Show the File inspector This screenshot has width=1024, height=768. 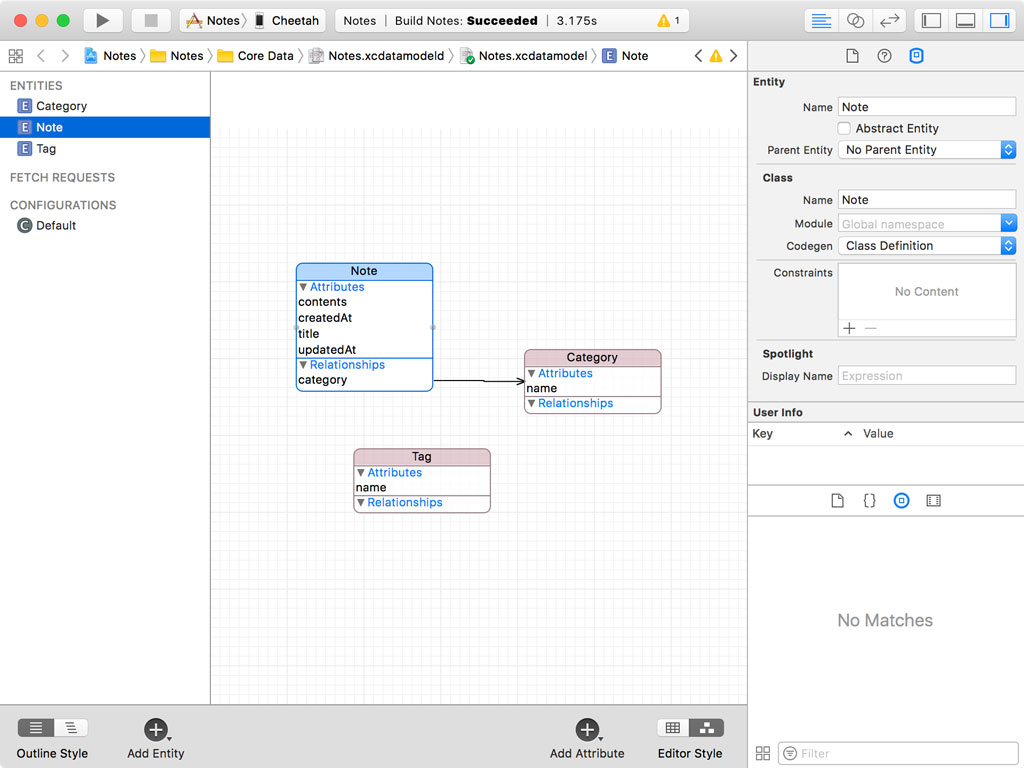point(852,55)
